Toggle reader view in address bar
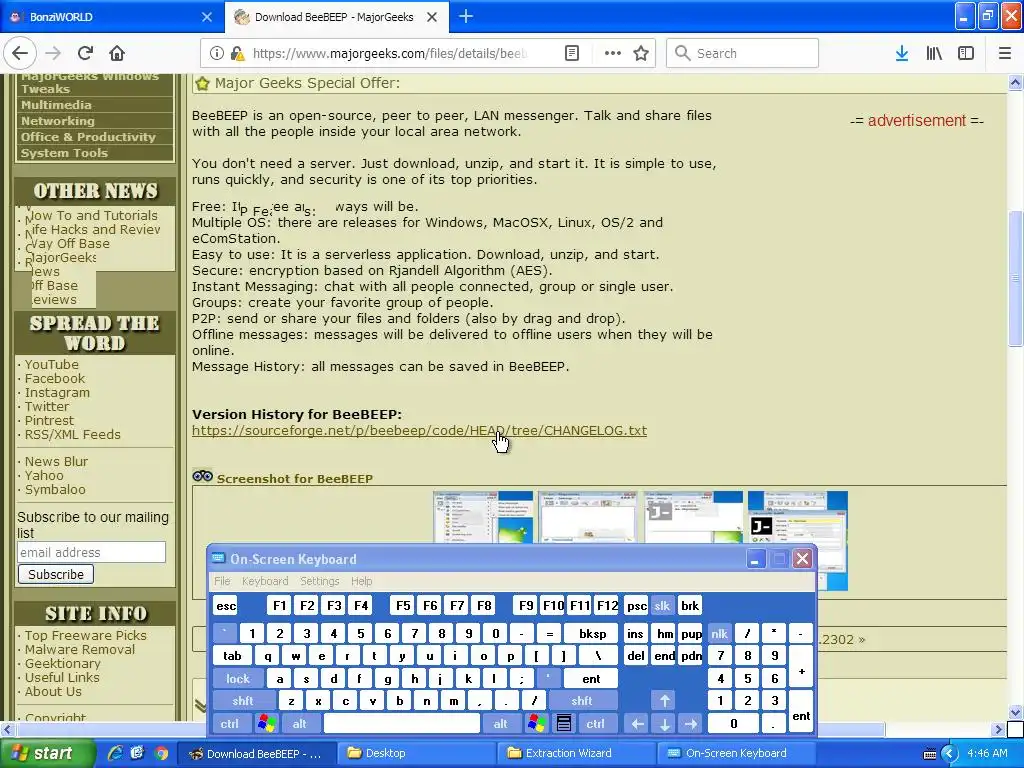 coord(571,53)
